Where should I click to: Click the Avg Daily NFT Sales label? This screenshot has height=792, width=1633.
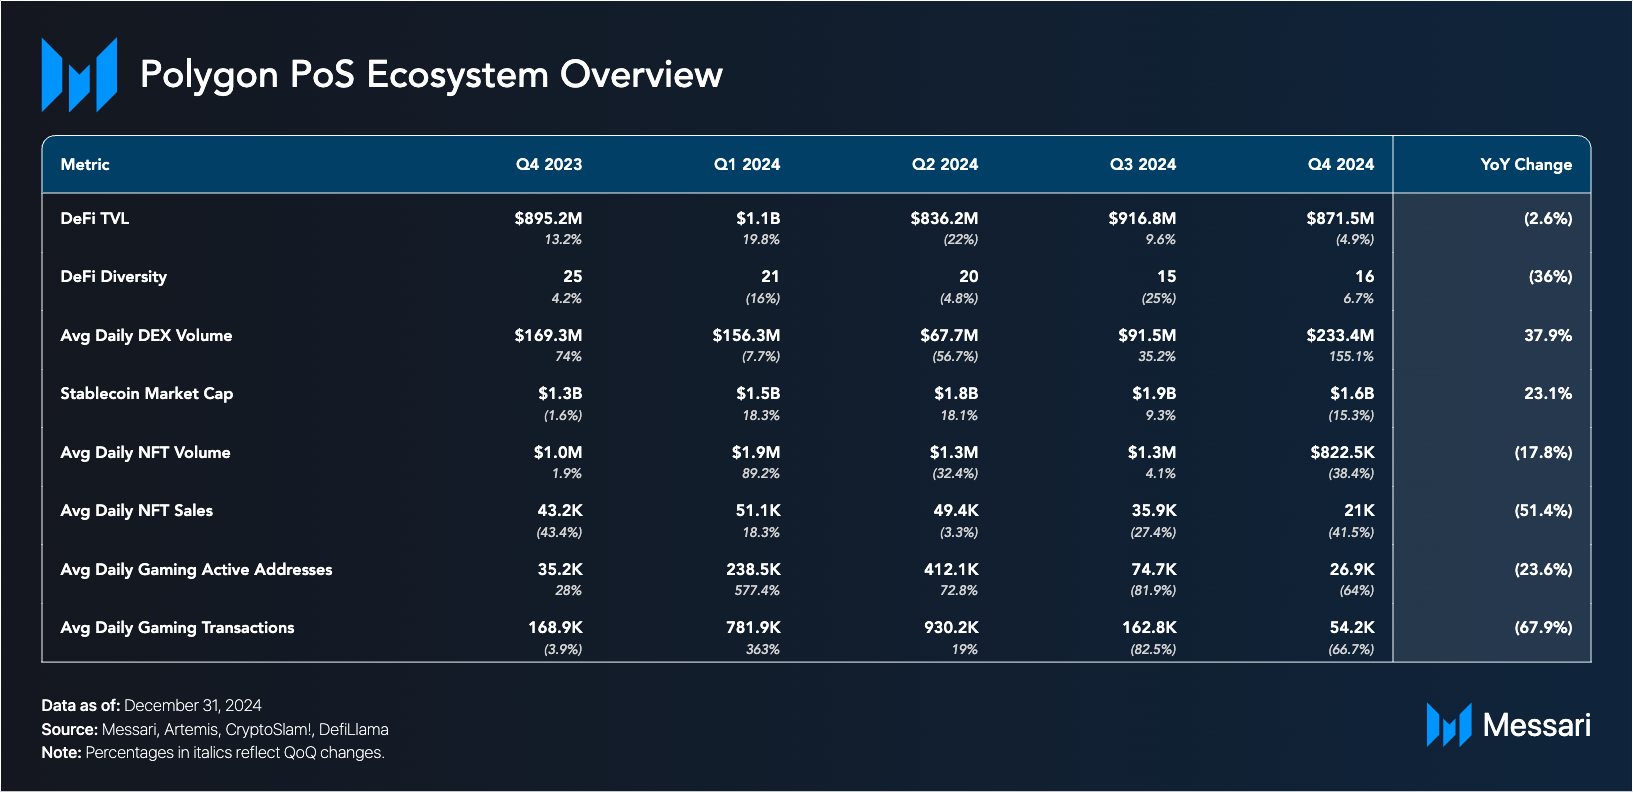(136, 510)
